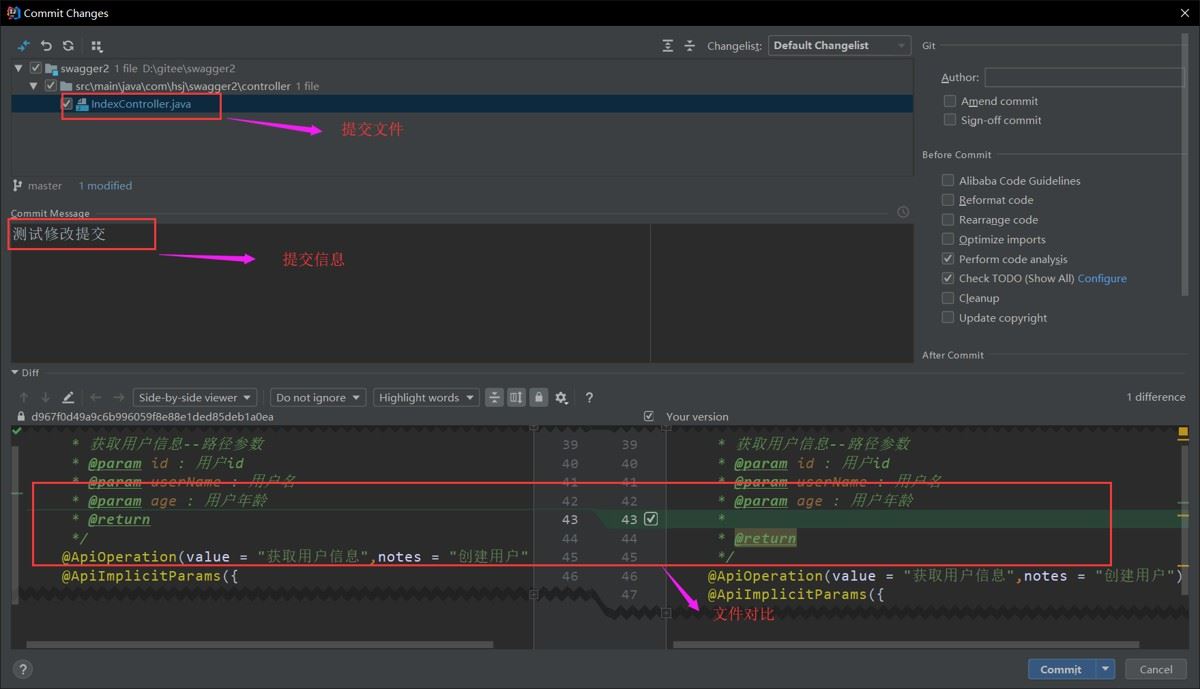Open the Side-by-side viewer dropdown
The width and height of the screenshot is (1200, 689).
point(196,398)
